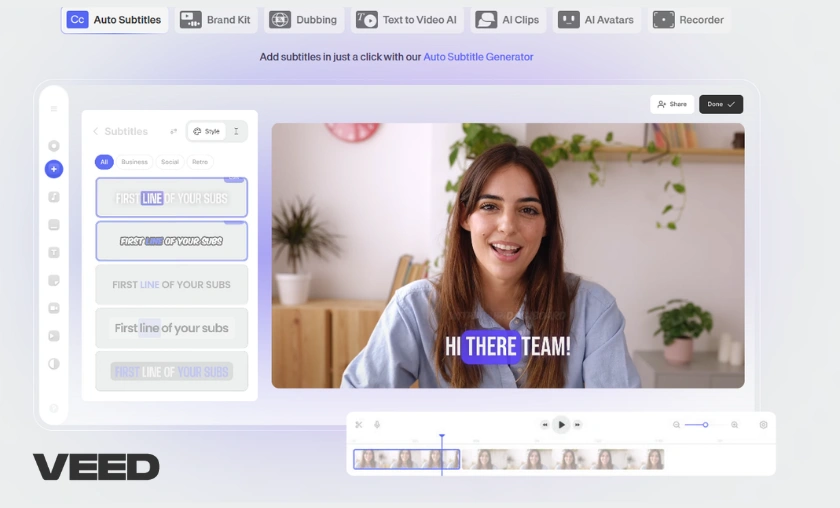Skip backward in the player
The width and height of the screenshot is (840, 508).
[x=545, y=424]
